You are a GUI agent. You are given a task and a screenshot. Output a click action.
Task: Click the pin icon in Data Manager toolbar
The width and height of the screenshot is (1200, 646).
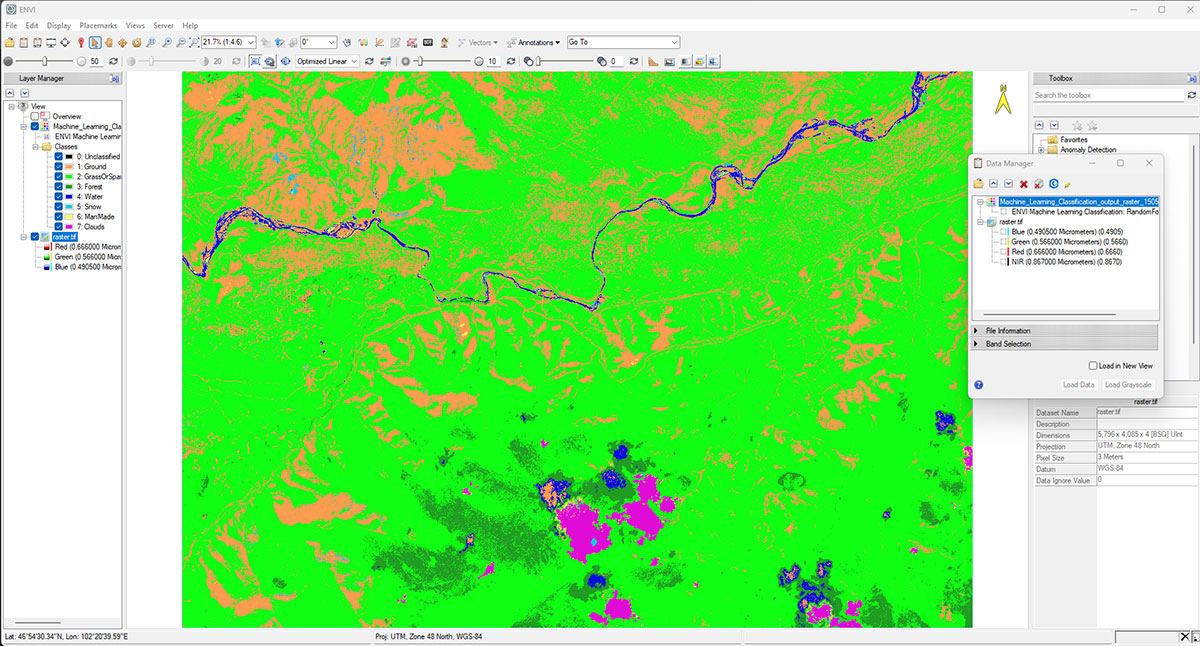[1068, 184]
